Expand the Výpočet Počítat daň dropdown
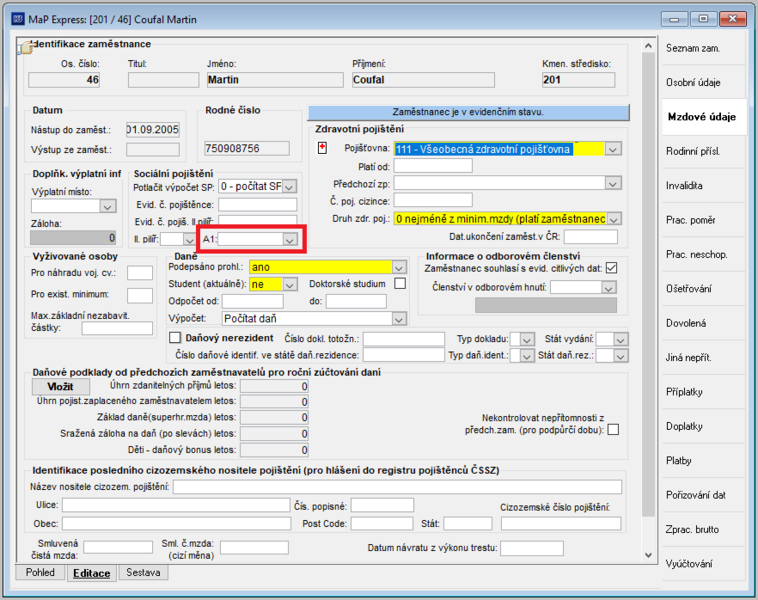Viewport: 758px width, 600px height. [399, 319]
